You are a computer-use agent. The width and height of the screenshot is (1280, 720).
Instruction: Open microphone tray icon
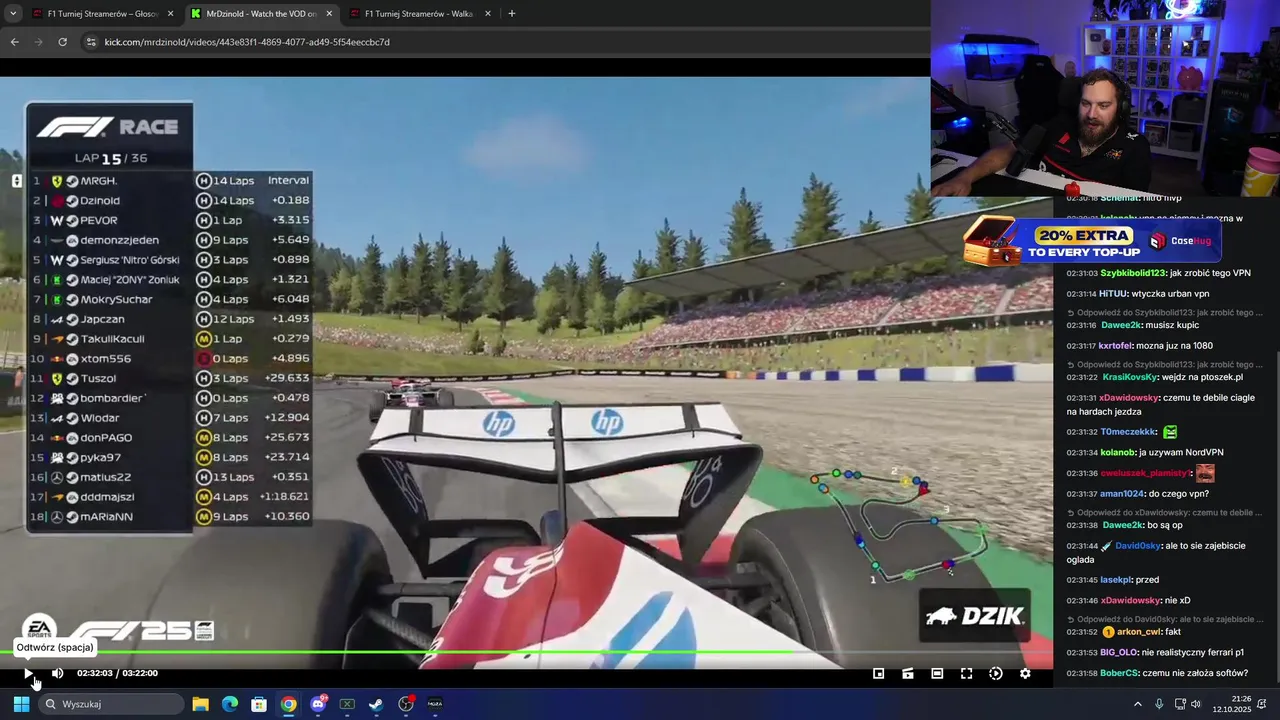(1159, 704)
